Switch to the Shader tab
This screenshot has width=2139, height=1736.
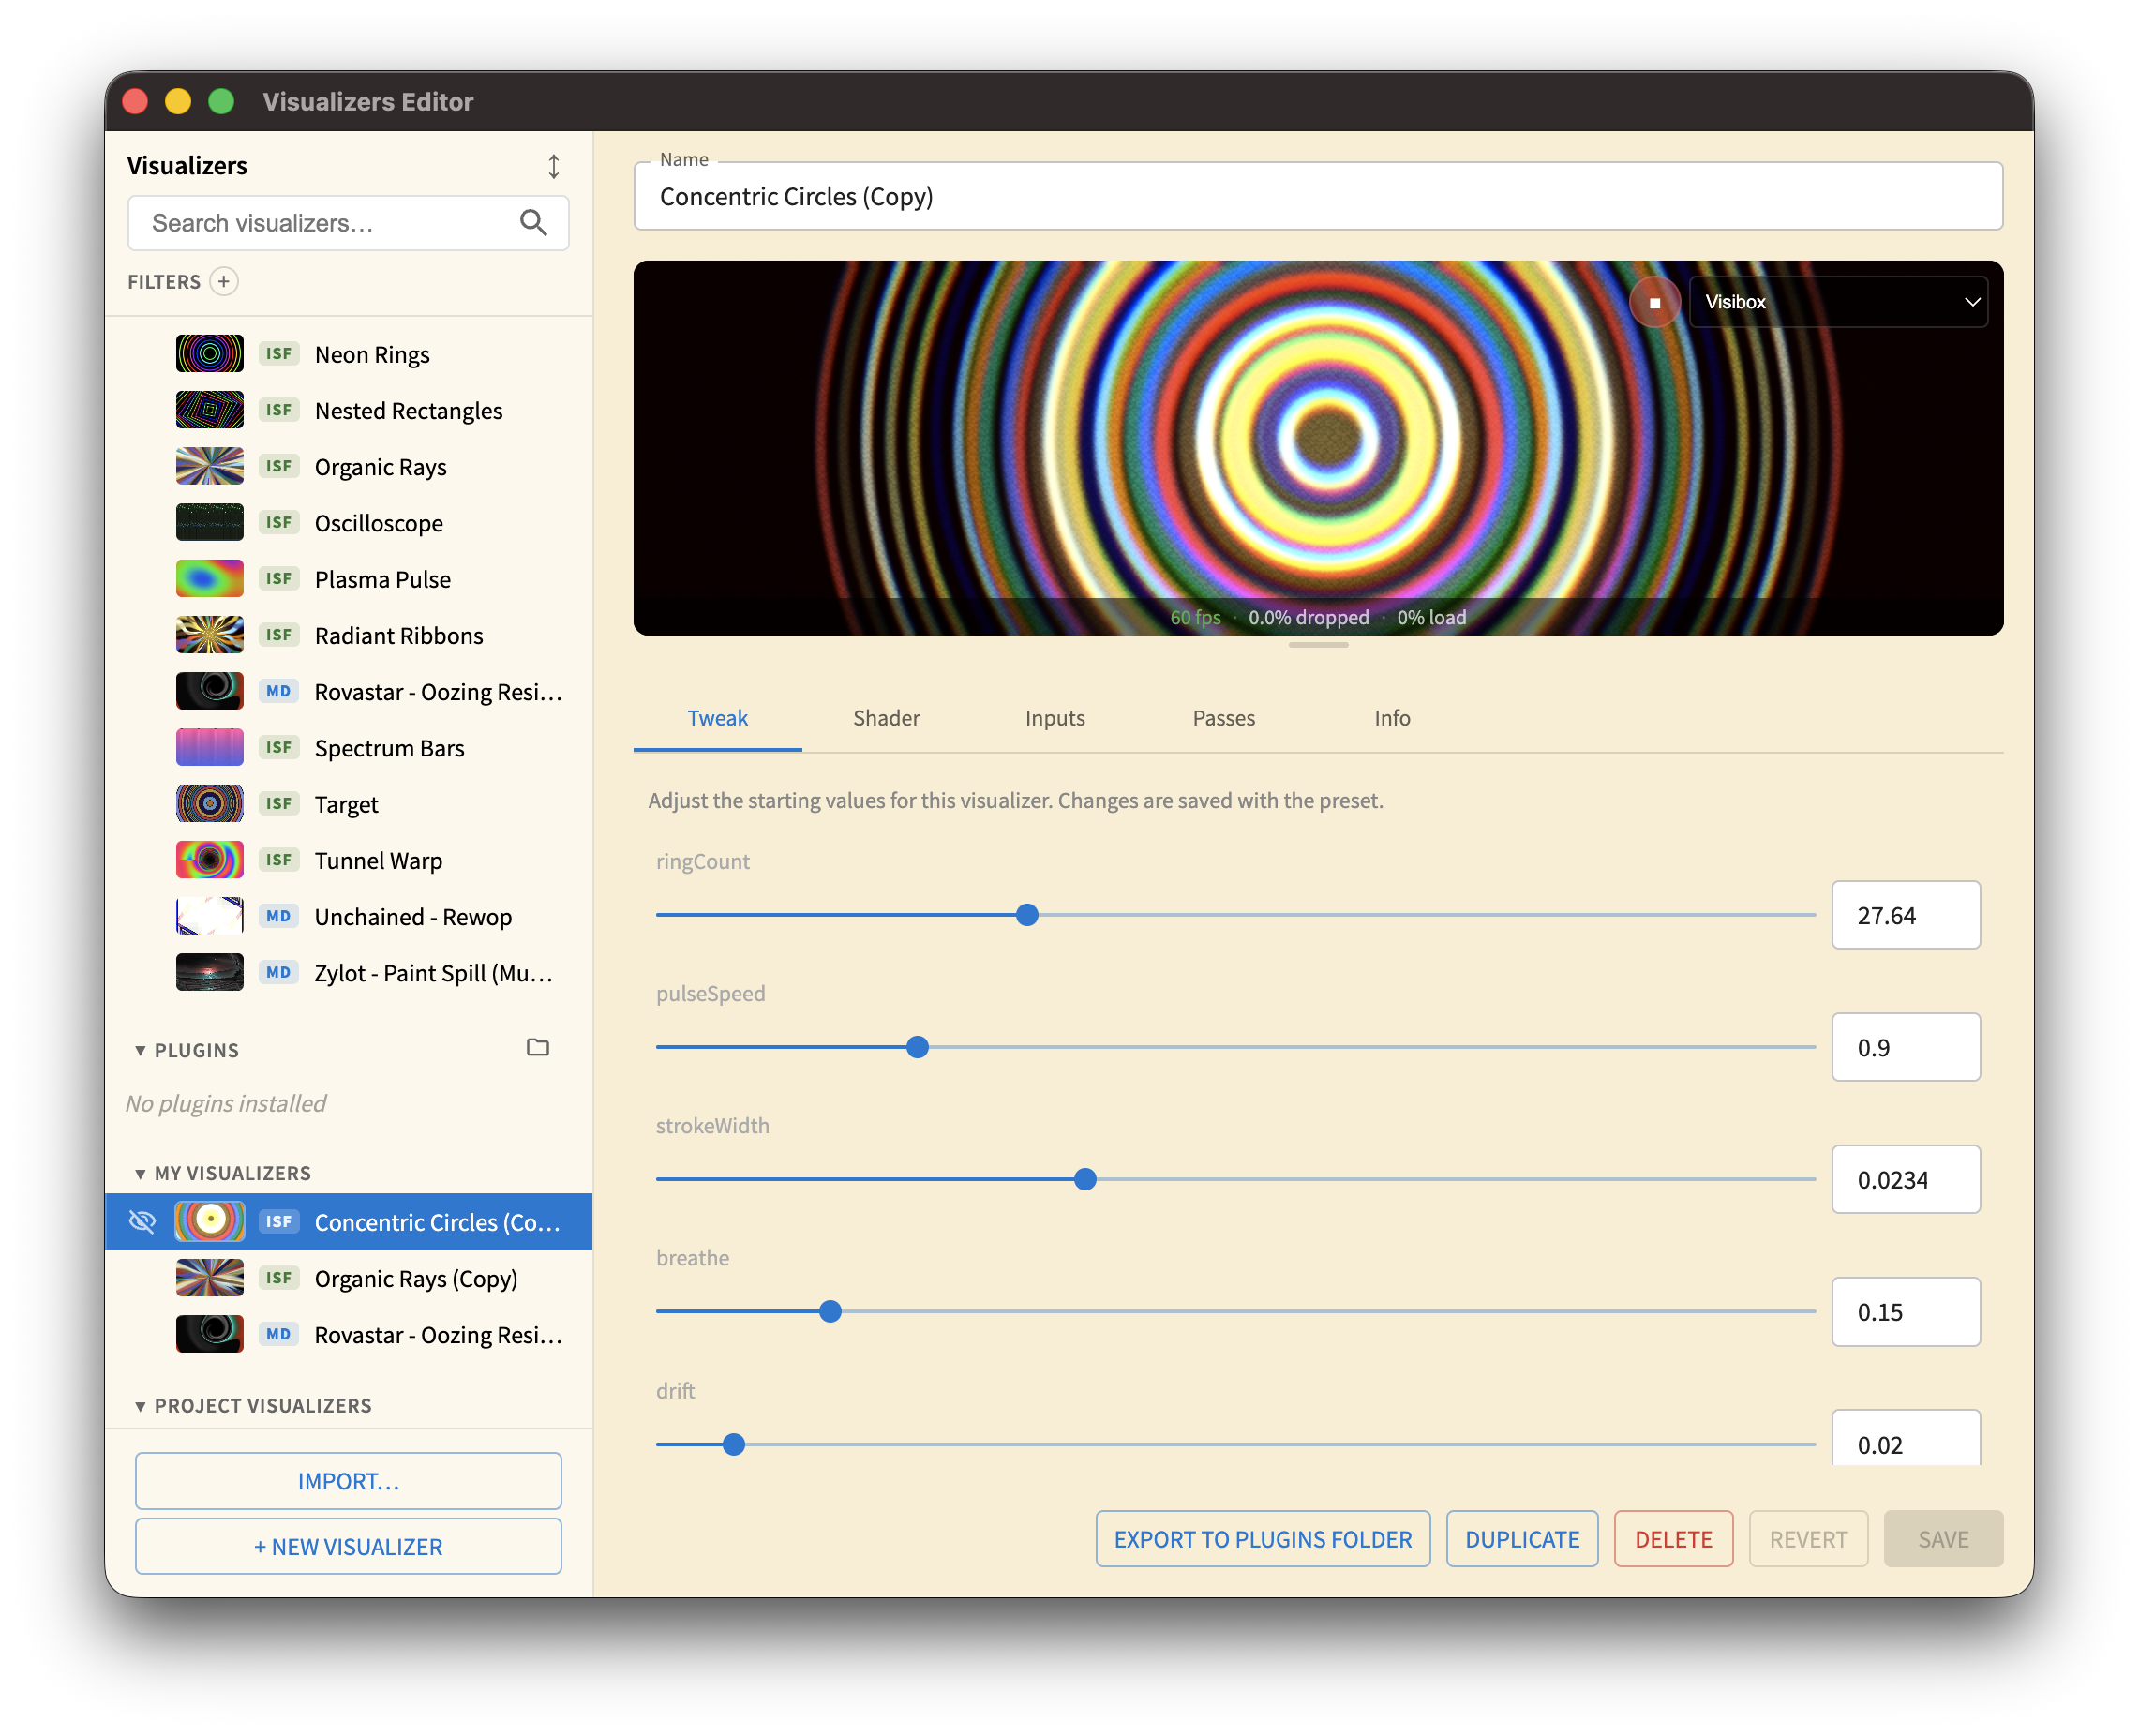click(x=885, y=718)
